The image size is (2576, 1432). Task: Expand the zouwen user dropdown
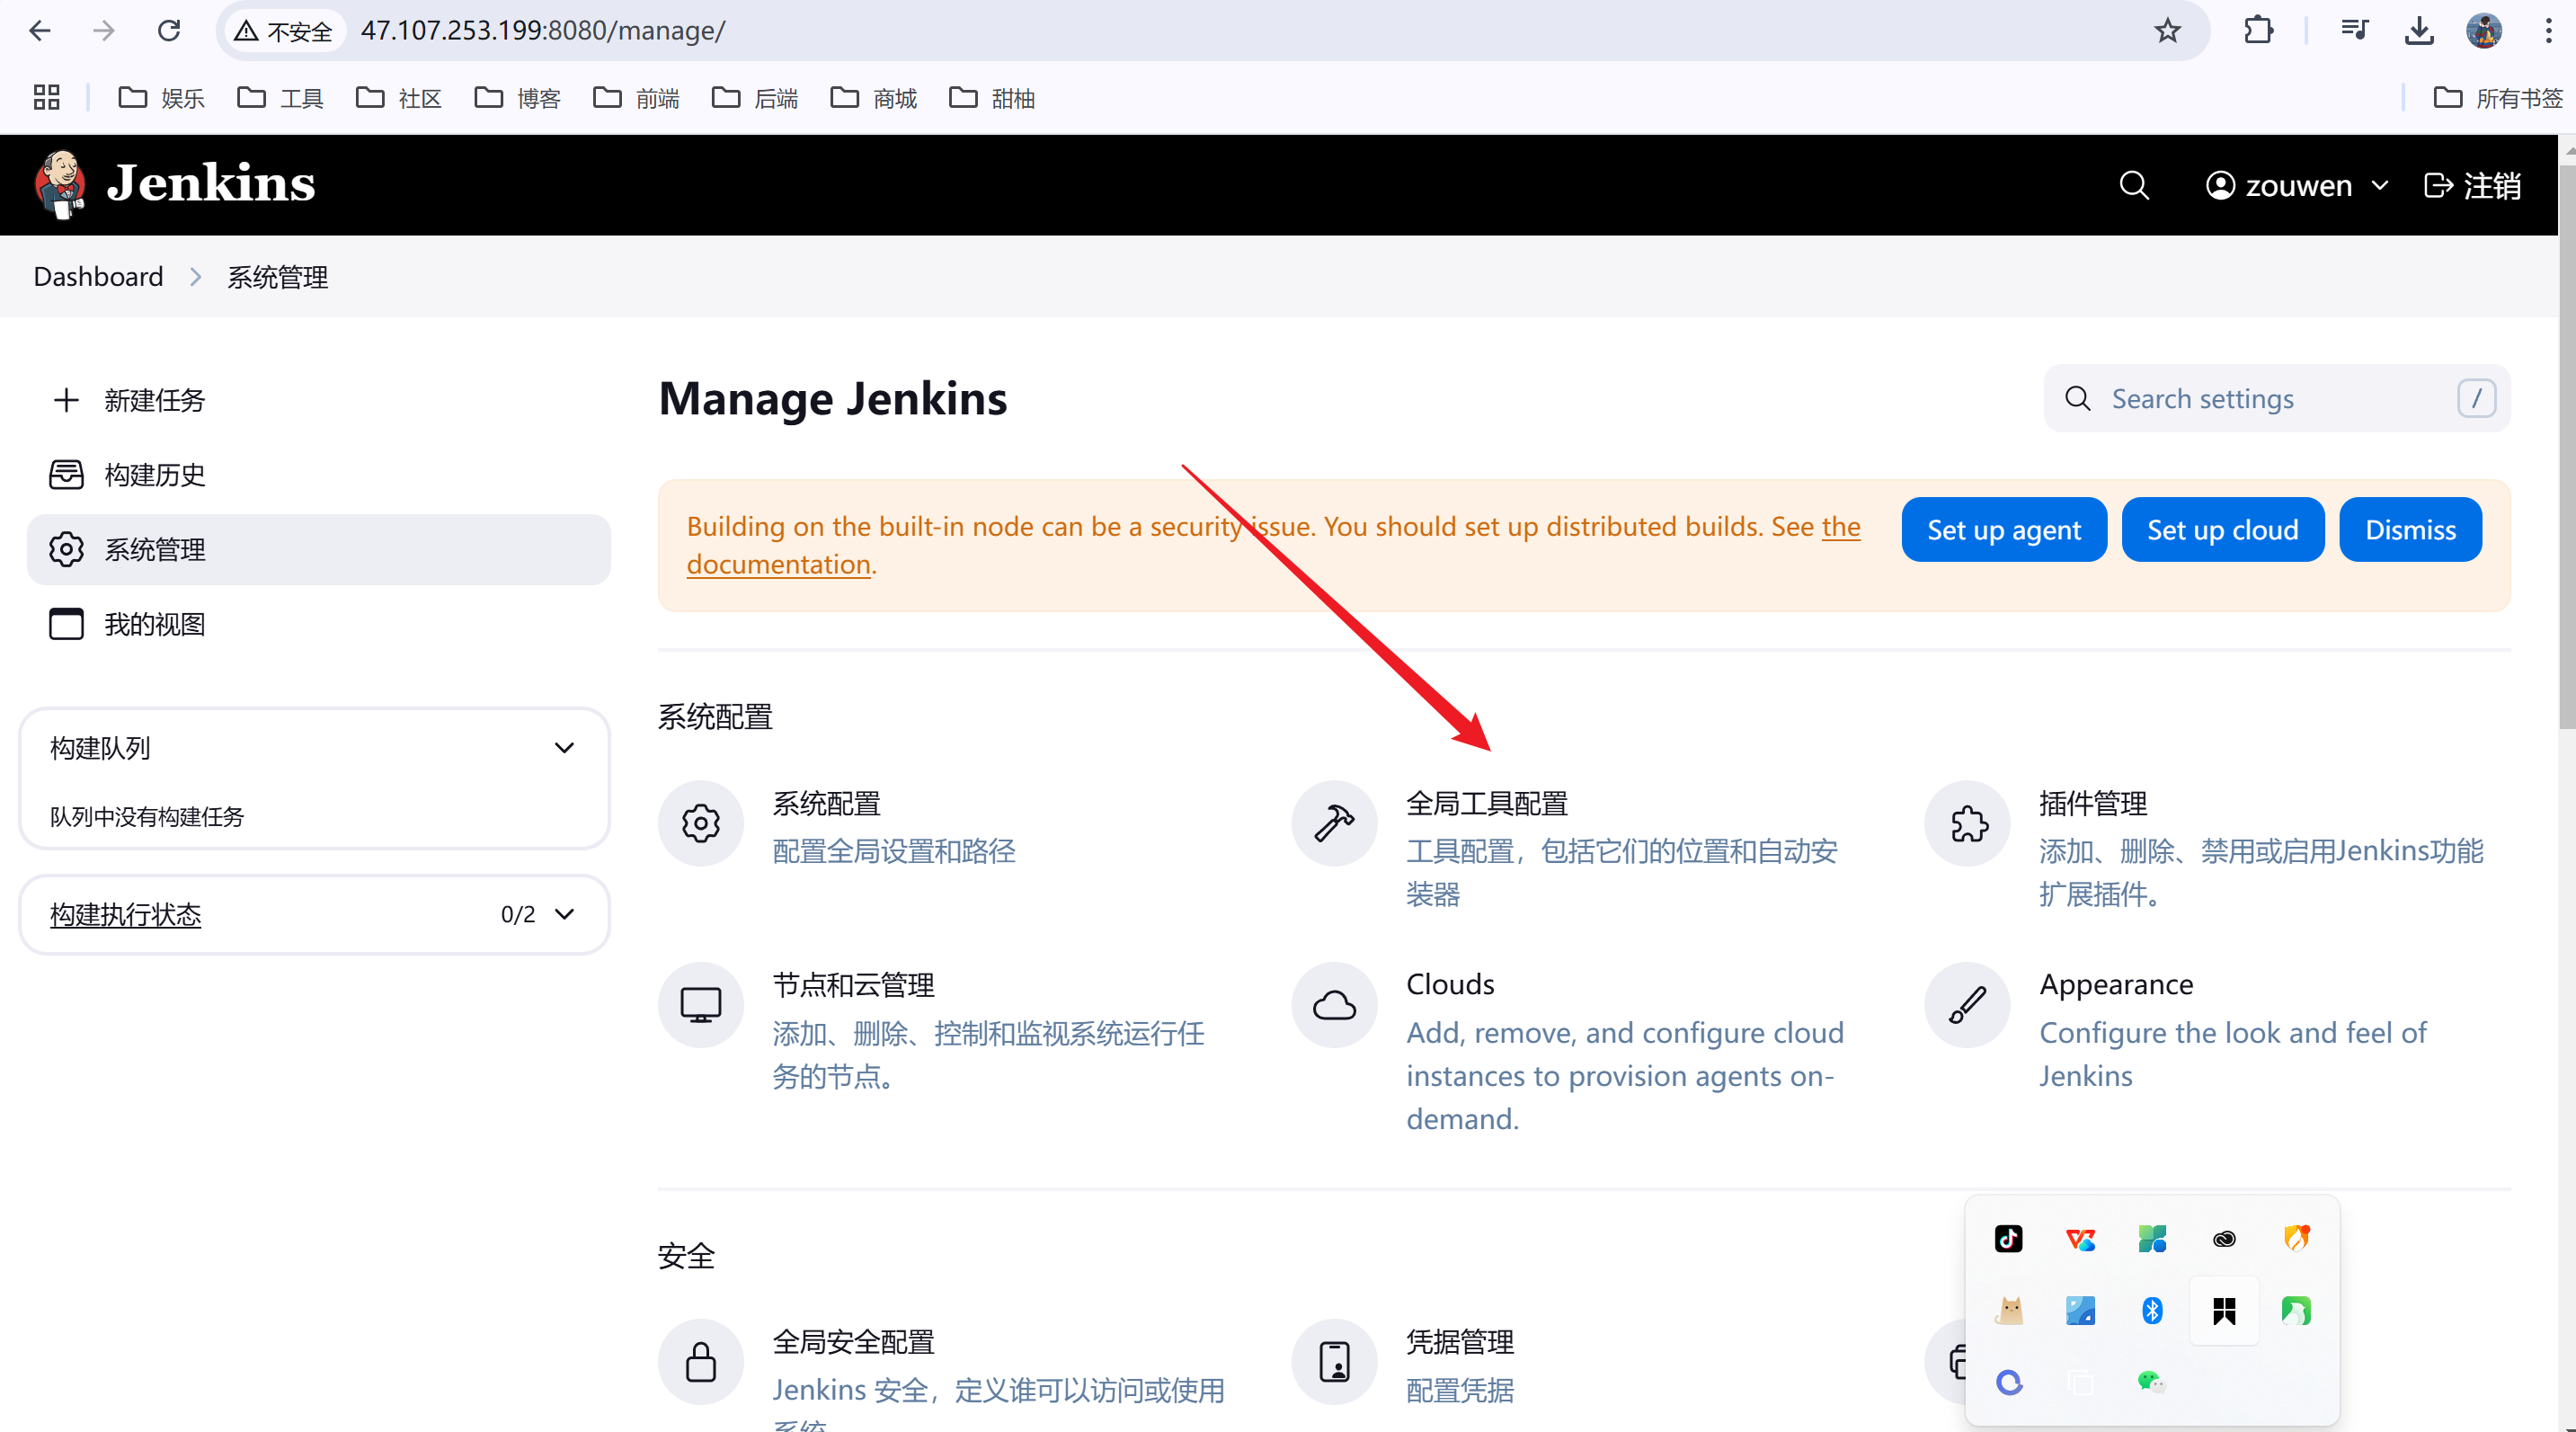(2380, 185)
